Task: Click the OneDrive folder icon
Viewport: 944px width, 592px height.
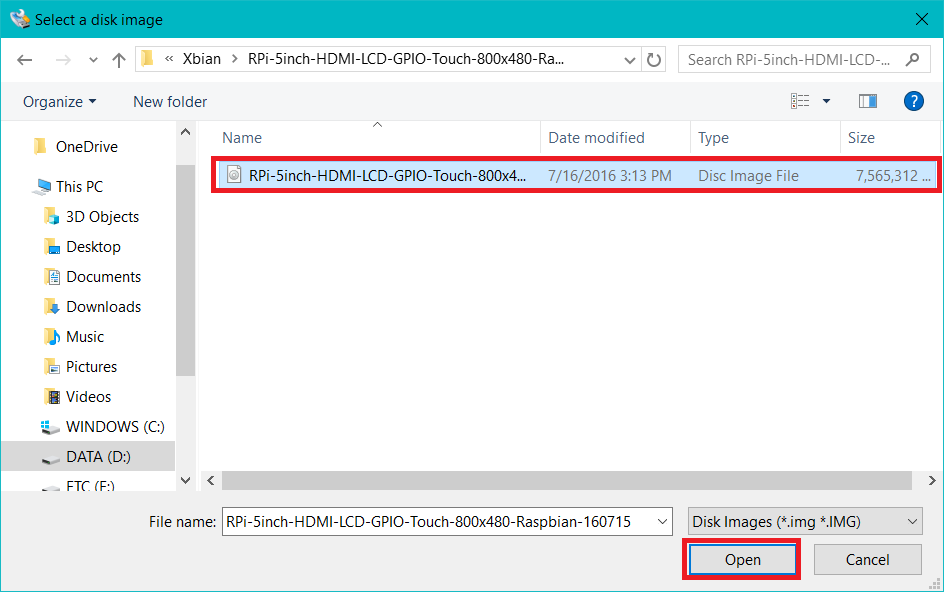Action: pyautogui.click(x=40, y=146)
